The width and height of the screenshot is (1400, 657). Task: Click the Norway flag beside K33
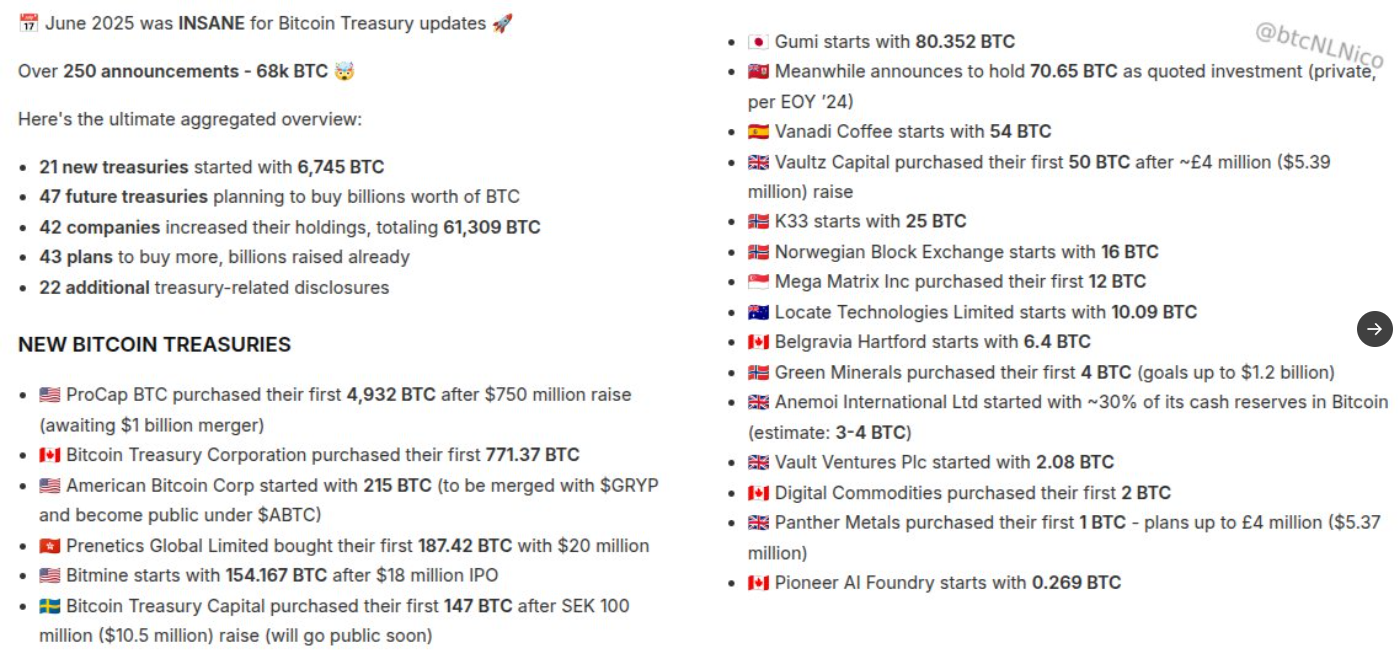(x=758, y=222)
